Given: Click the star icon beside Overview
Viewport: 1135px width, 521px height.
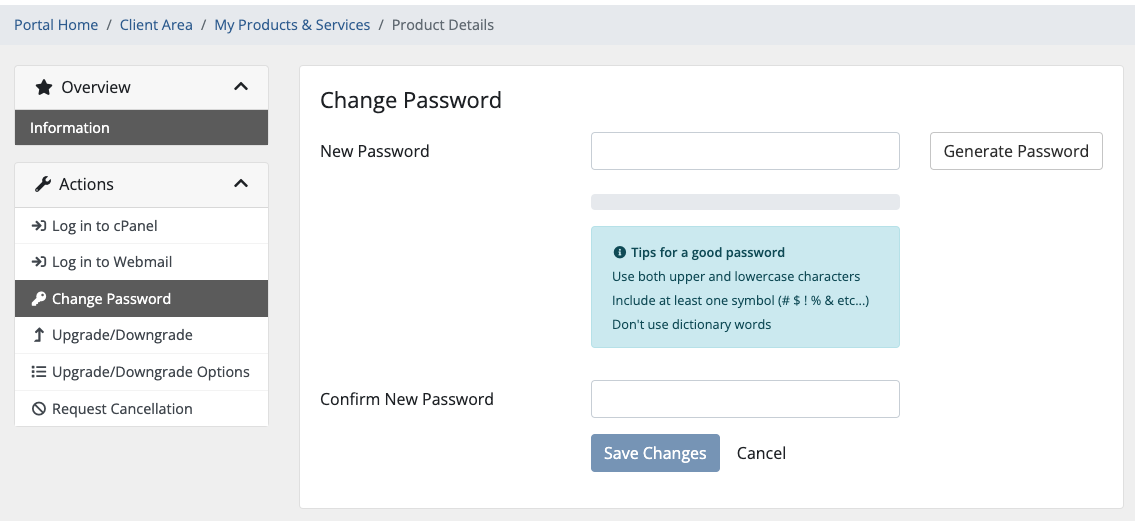Looking at the screenshot, I should 43,88.
